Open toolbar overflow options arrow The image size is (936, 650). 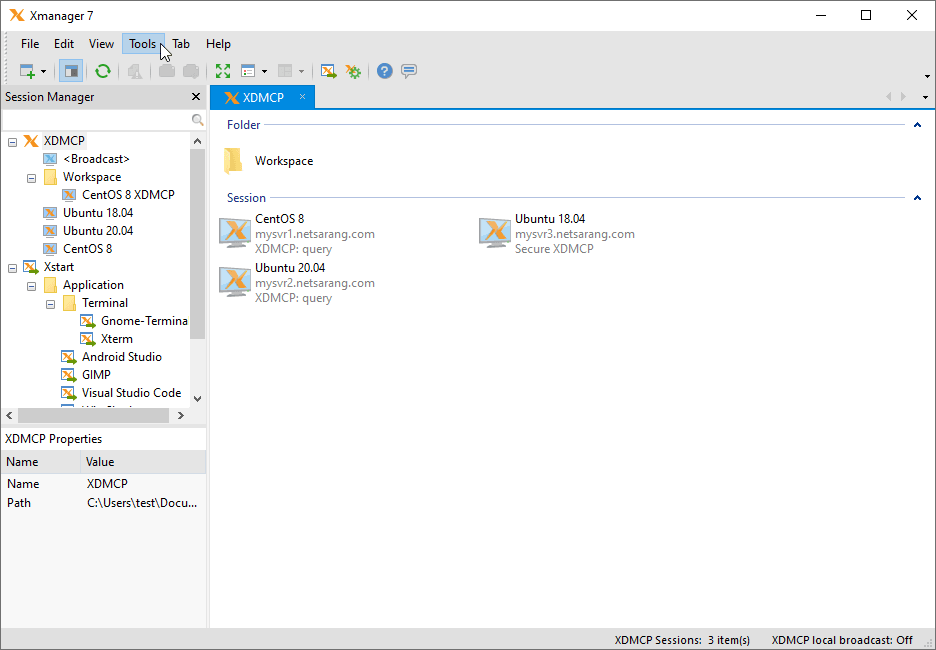[x=927, y=76]
